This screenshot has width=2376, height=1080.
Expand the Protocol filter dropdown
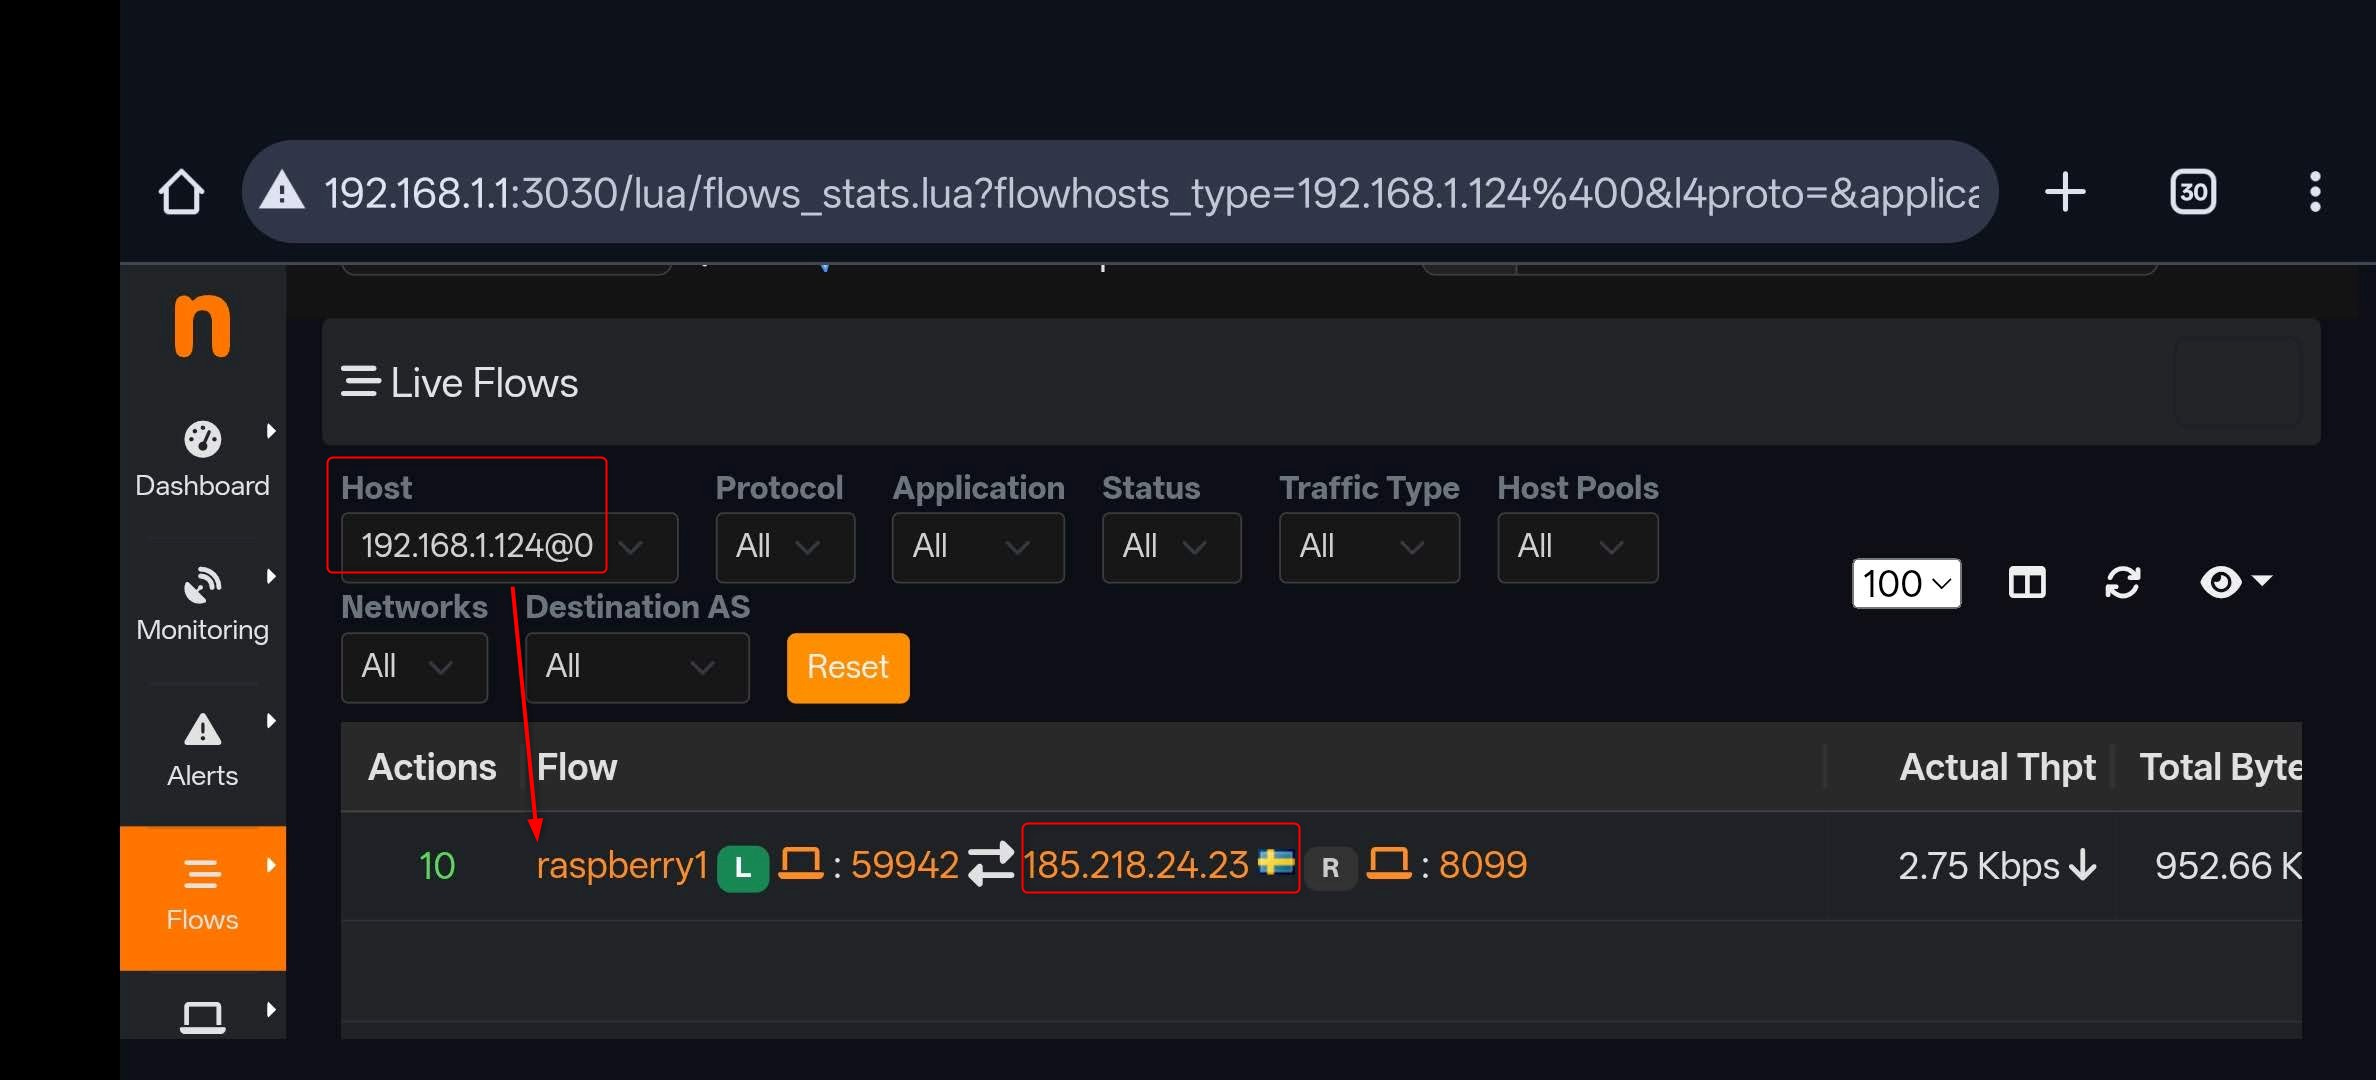pyautogui.click(x=784, y=547)
